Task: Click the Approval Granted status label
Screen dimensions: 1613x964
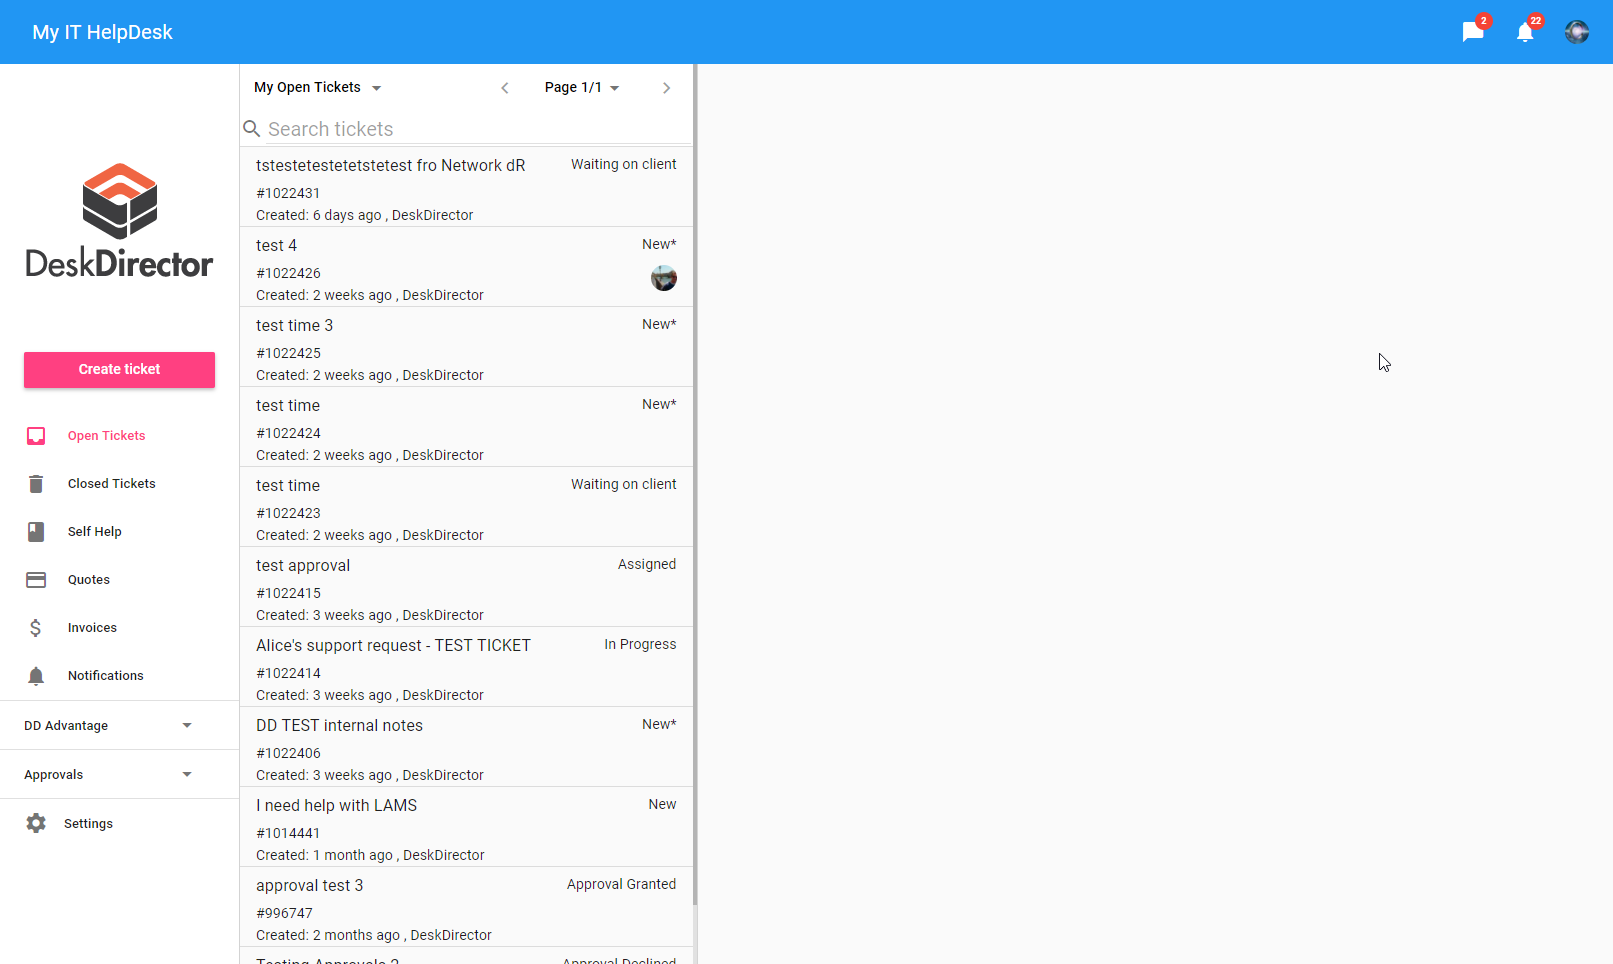Action: (621, 884)
